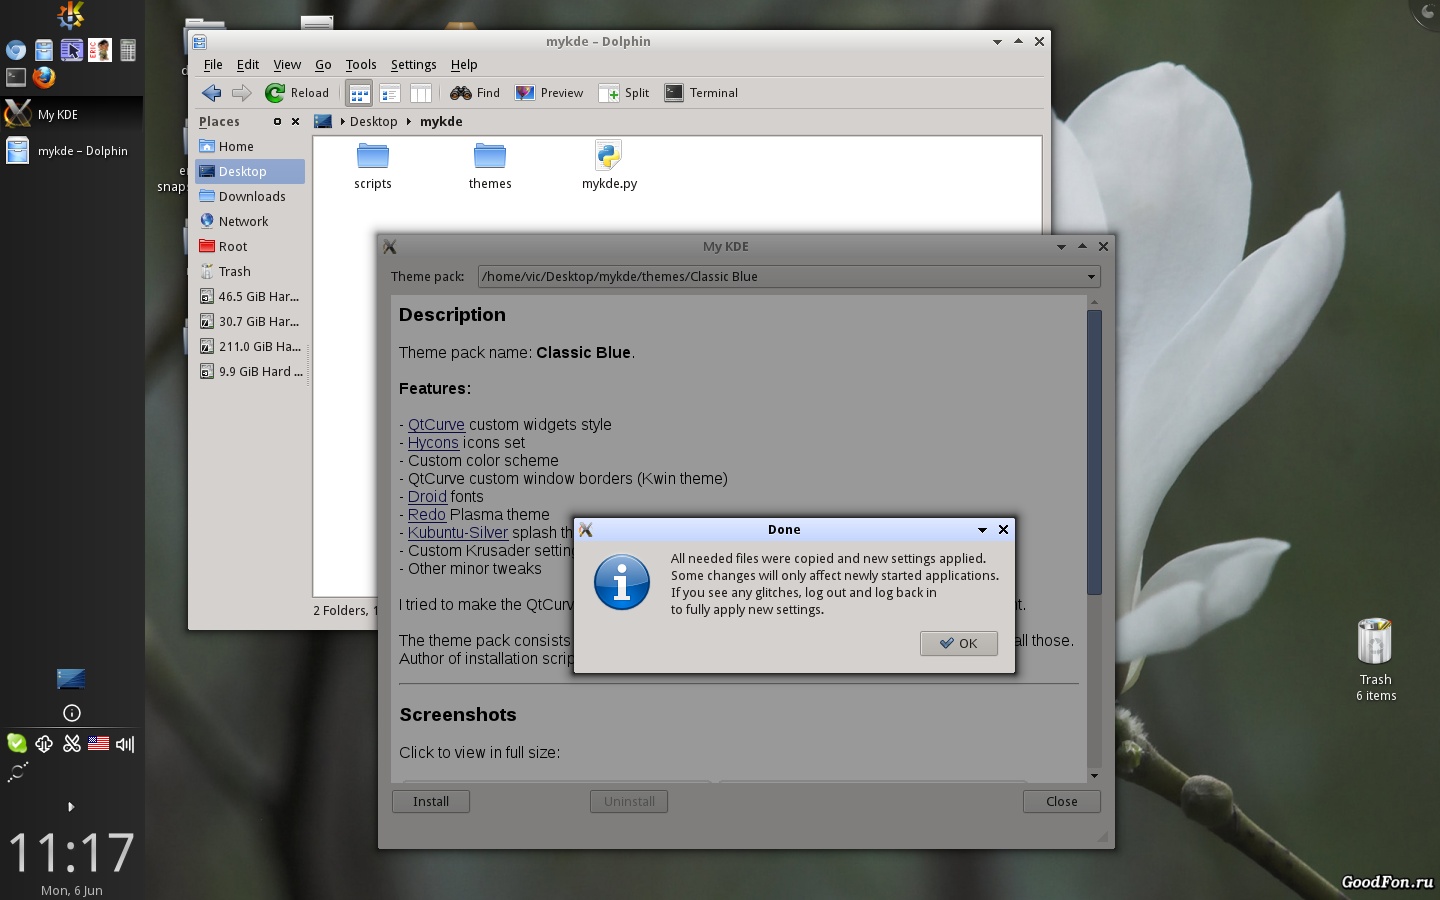Toggle Preview in Dolphin toolbar
Viewport: 1440px width, 900px height.
(549, 93)
